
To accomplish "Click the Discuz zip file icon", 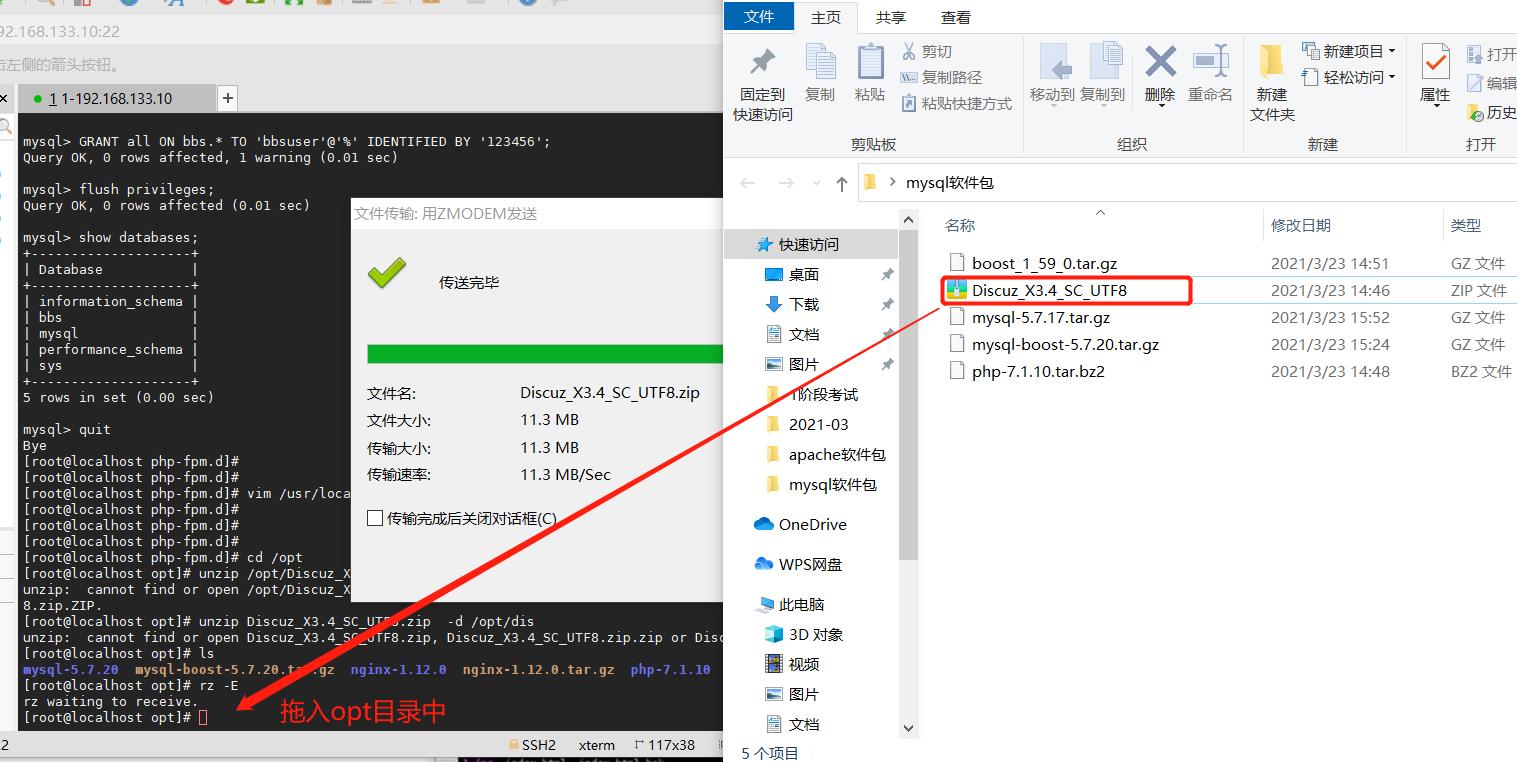I will pos(956,291).
